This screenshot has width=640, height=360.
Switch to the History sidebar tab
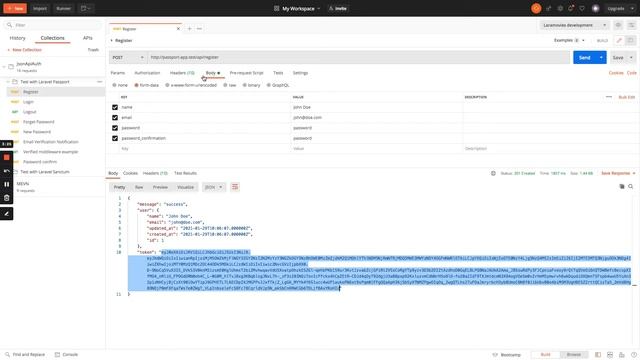click(18, 38)
